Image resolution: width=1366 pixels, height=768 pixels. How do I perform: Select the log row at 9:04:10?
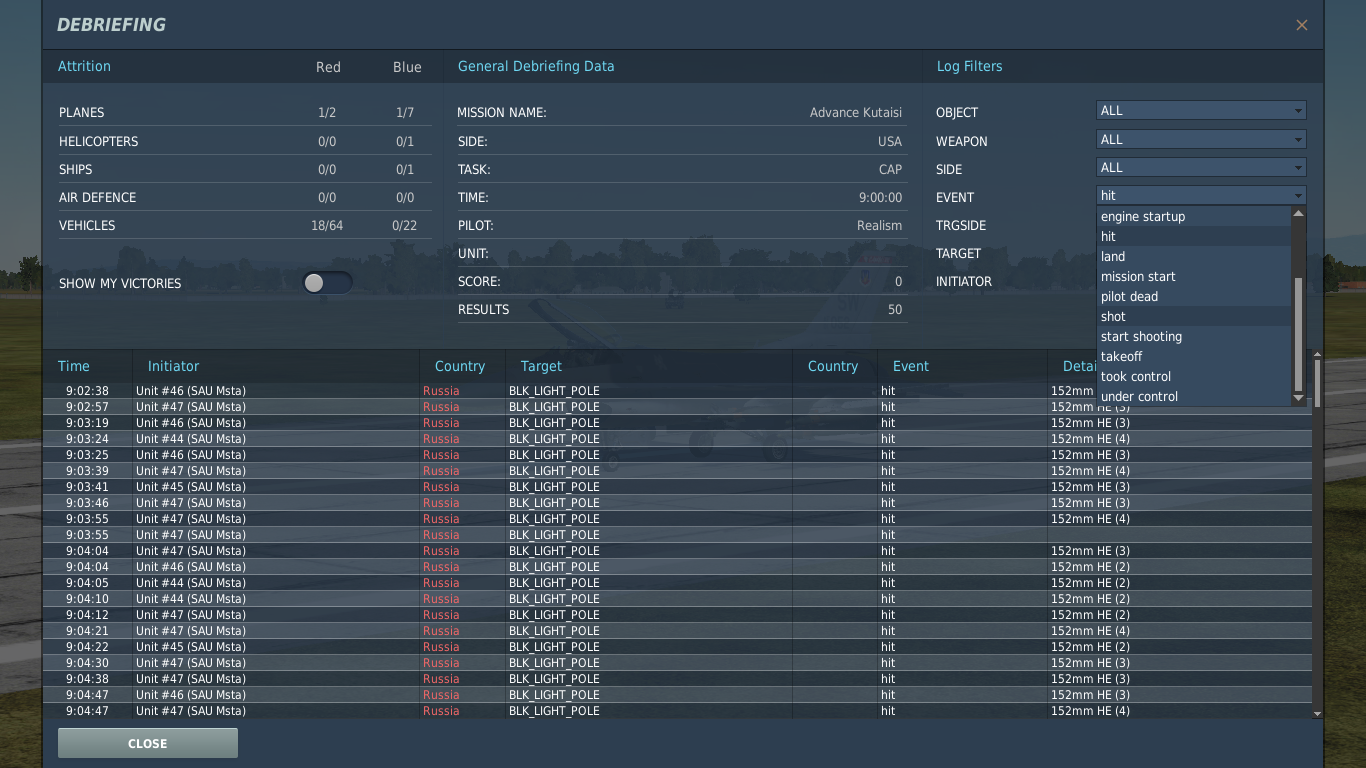[x=677, y=599]
